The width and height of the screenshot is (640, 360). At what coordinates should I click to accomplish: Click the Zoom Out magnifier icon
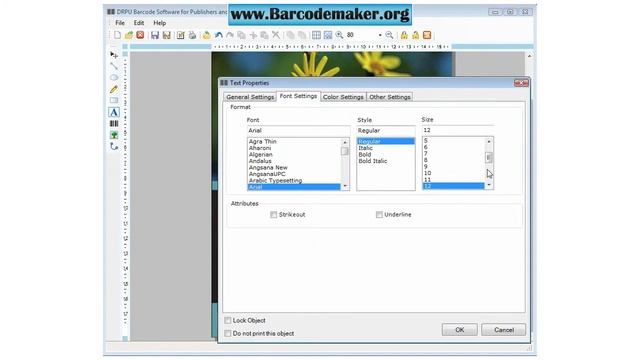[389, 35]
